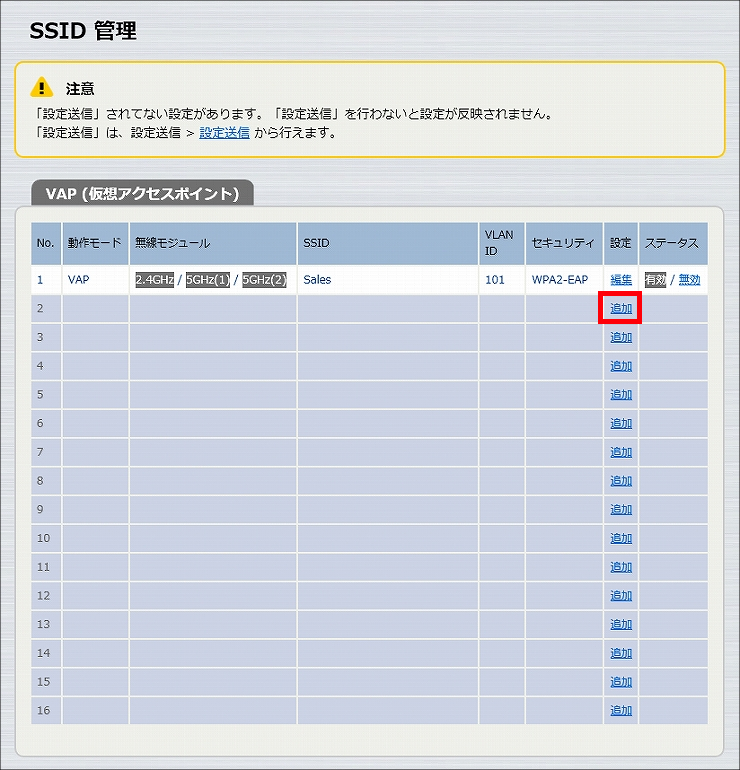
Task: Click the ステータス column header
Action: (x=672, y=243)
